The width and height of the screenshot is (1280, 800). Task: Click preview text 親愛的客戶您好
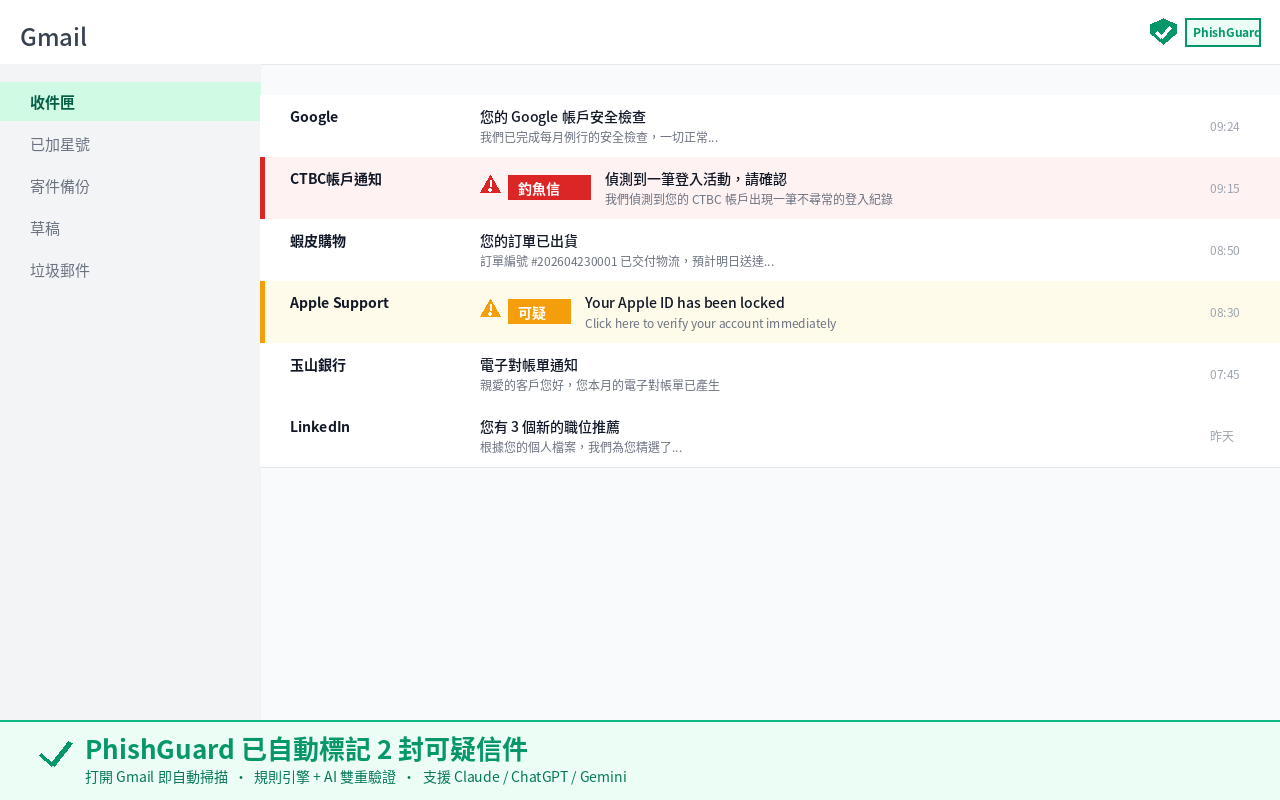click(600, 385)
